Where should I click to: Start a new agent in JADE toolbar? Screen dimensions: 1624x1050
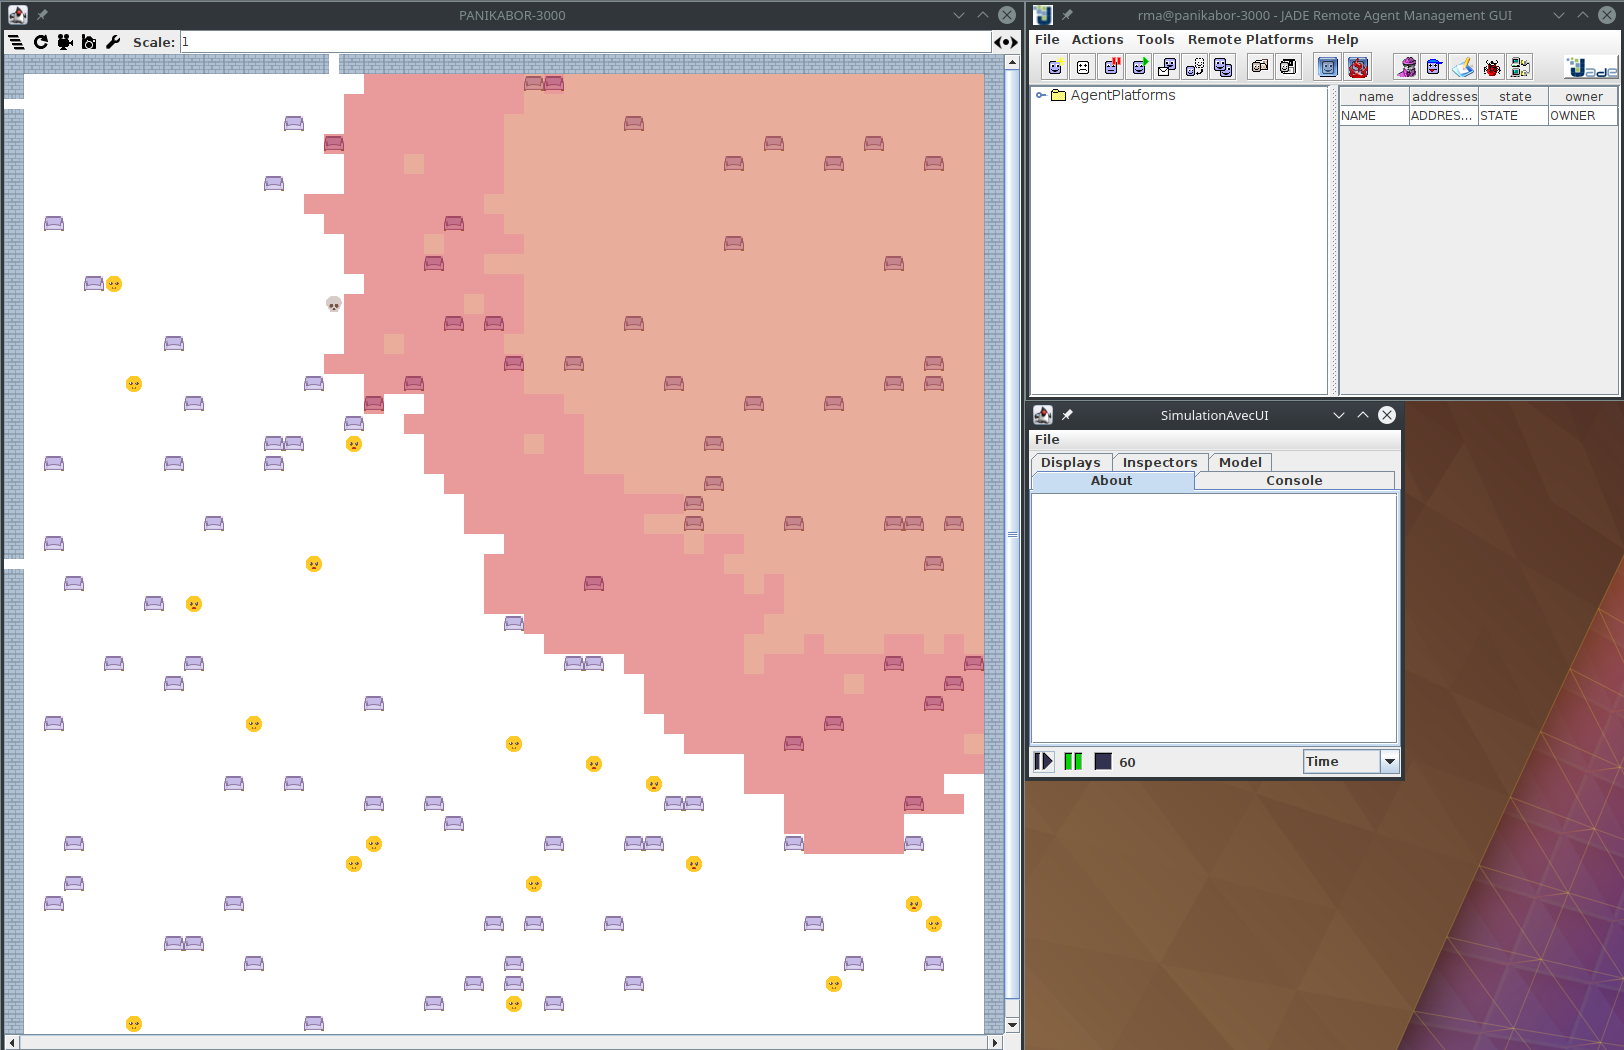point(1055,67)
